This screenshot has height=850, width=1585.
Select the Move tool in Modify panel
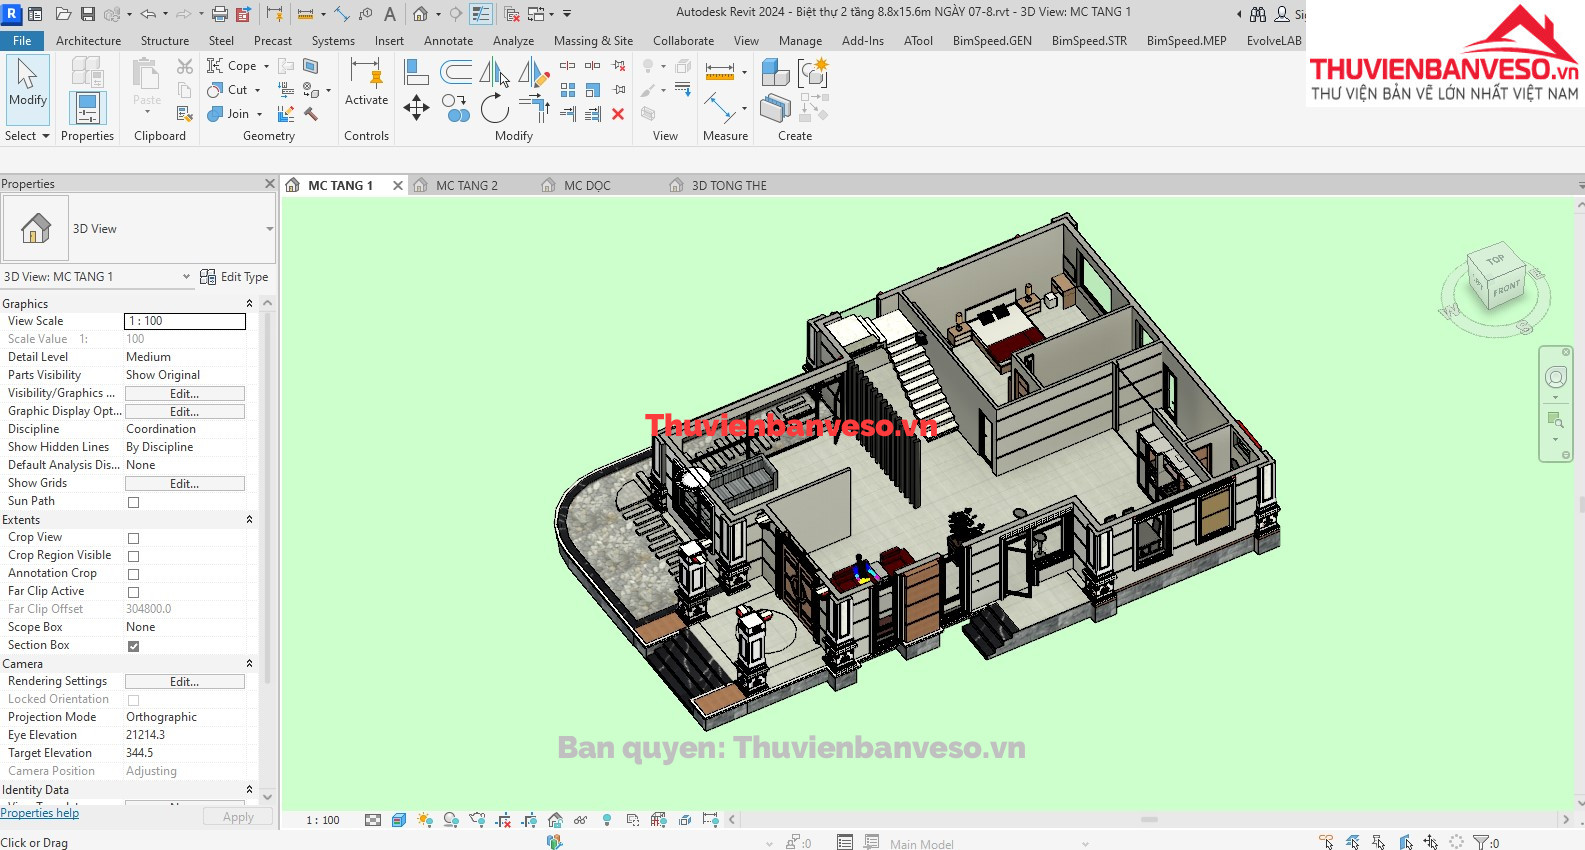click(x=416, y=108)
